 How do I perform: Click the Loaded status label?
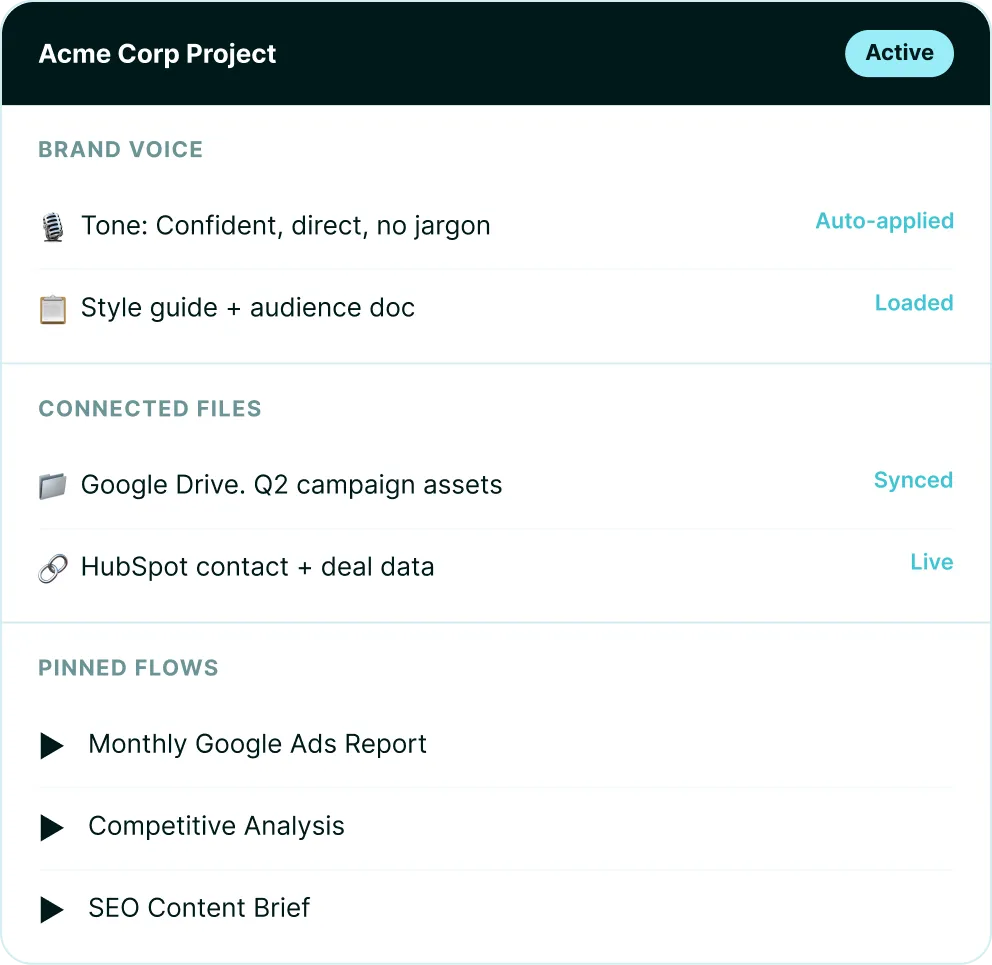[914, 302]
